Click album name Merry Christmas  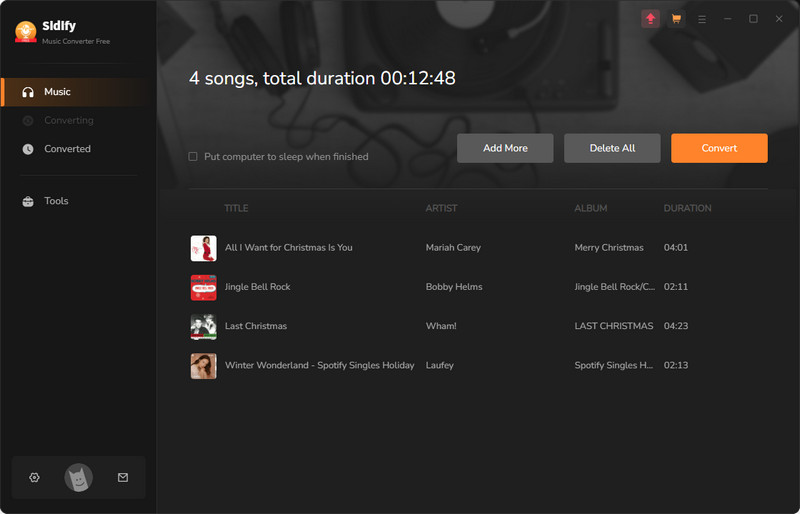[609, 248]
